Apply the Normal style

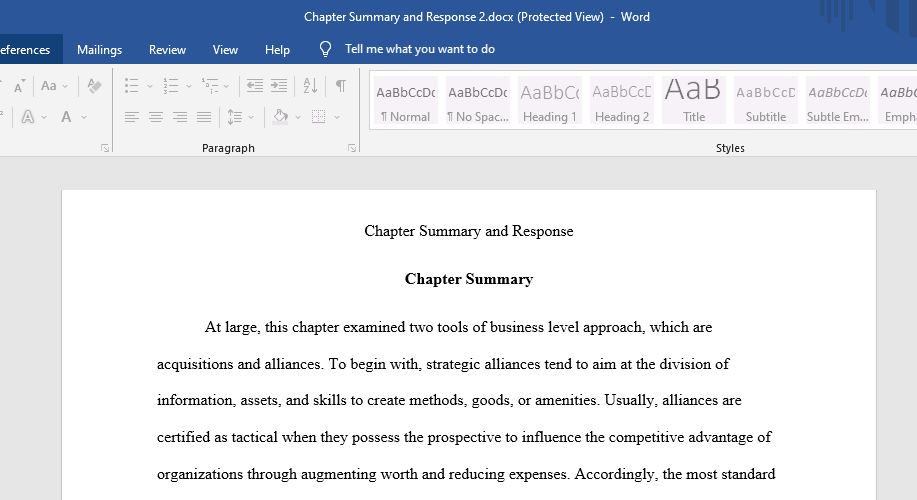[405, 101]
